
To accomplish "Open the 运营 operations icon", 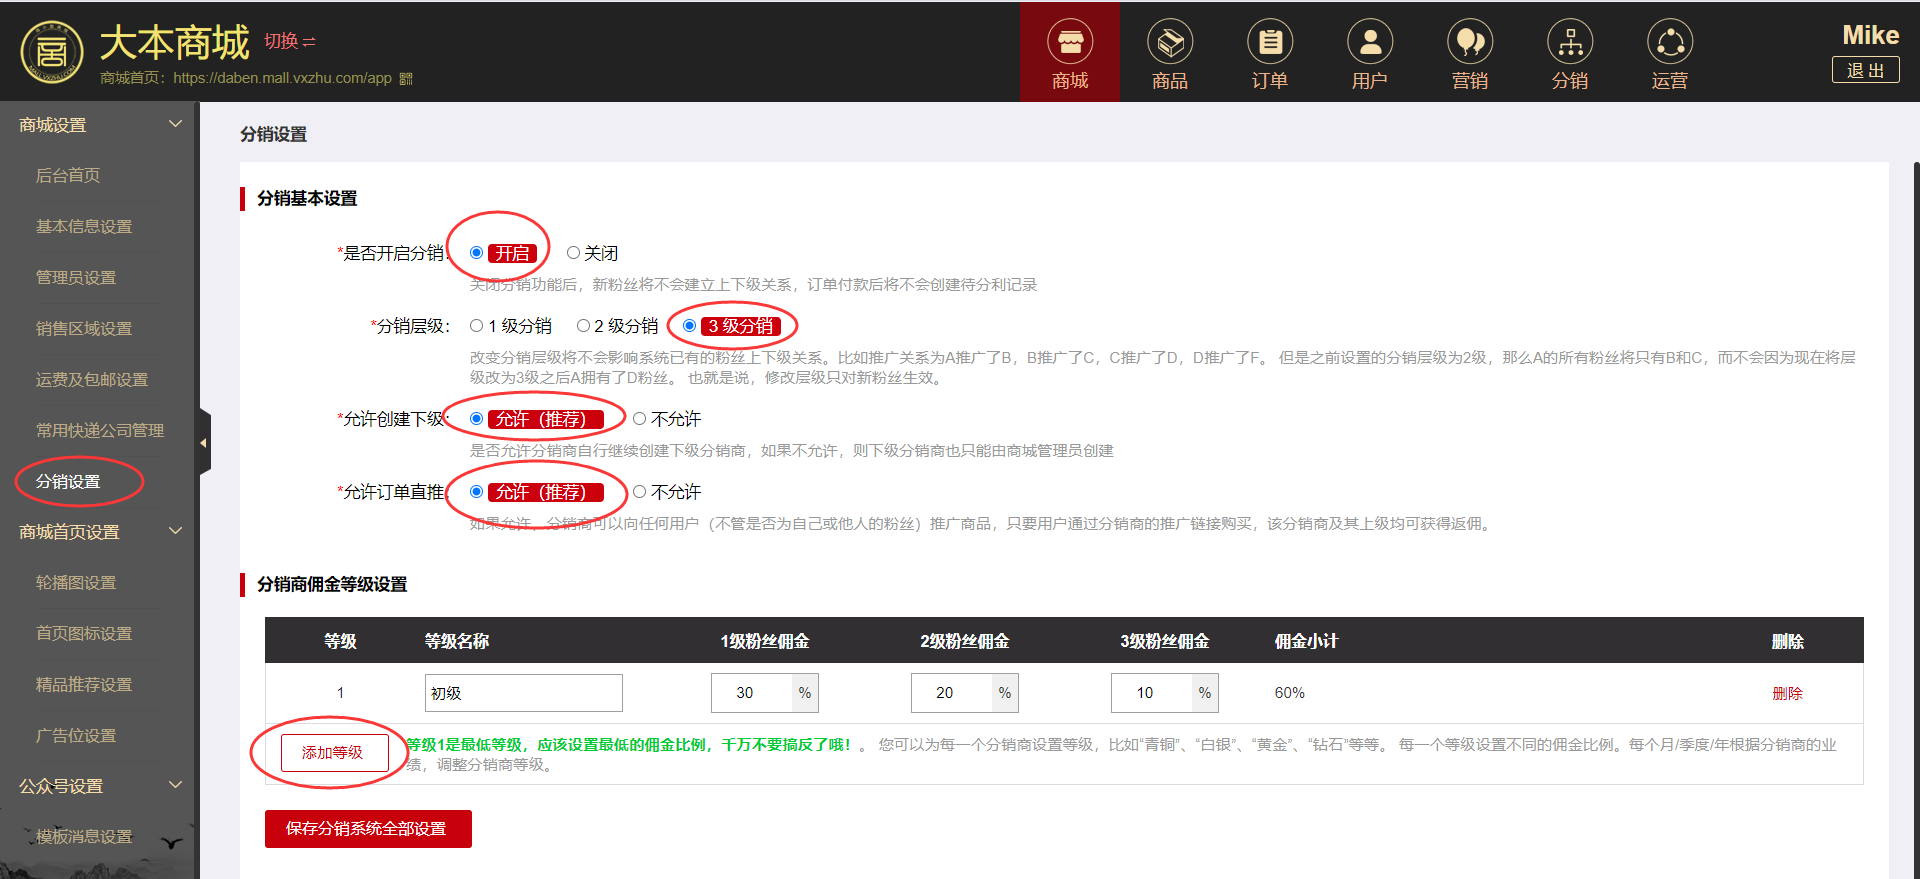I will (1669, 43).
